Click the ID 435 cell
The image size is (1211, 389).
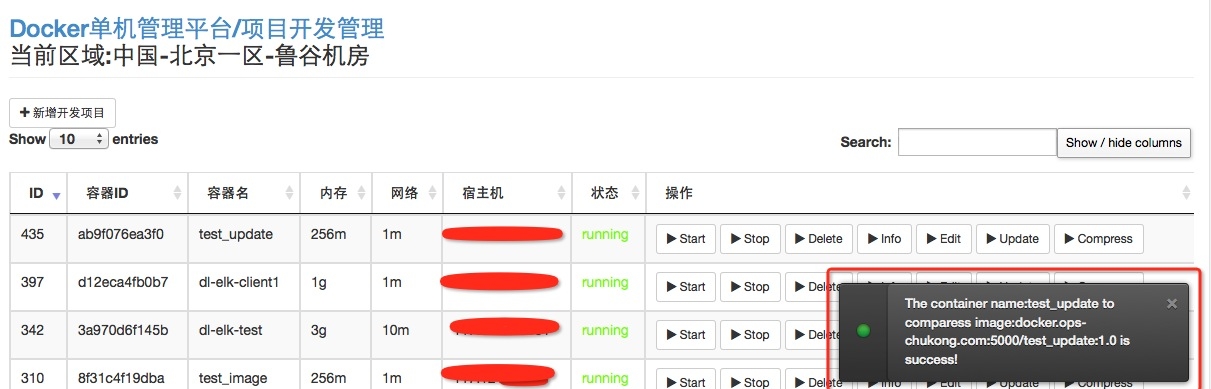point(39,237)
